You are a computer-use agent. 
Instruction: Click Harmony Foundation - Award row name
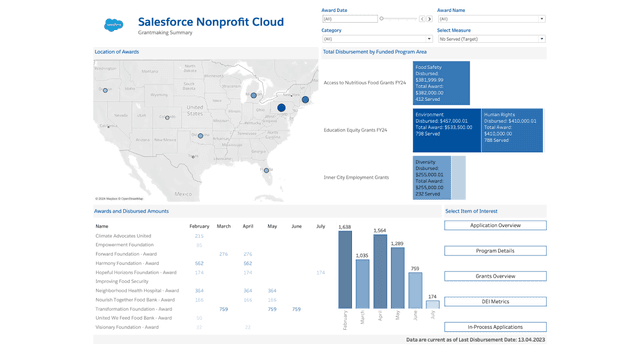click(127, 263)
